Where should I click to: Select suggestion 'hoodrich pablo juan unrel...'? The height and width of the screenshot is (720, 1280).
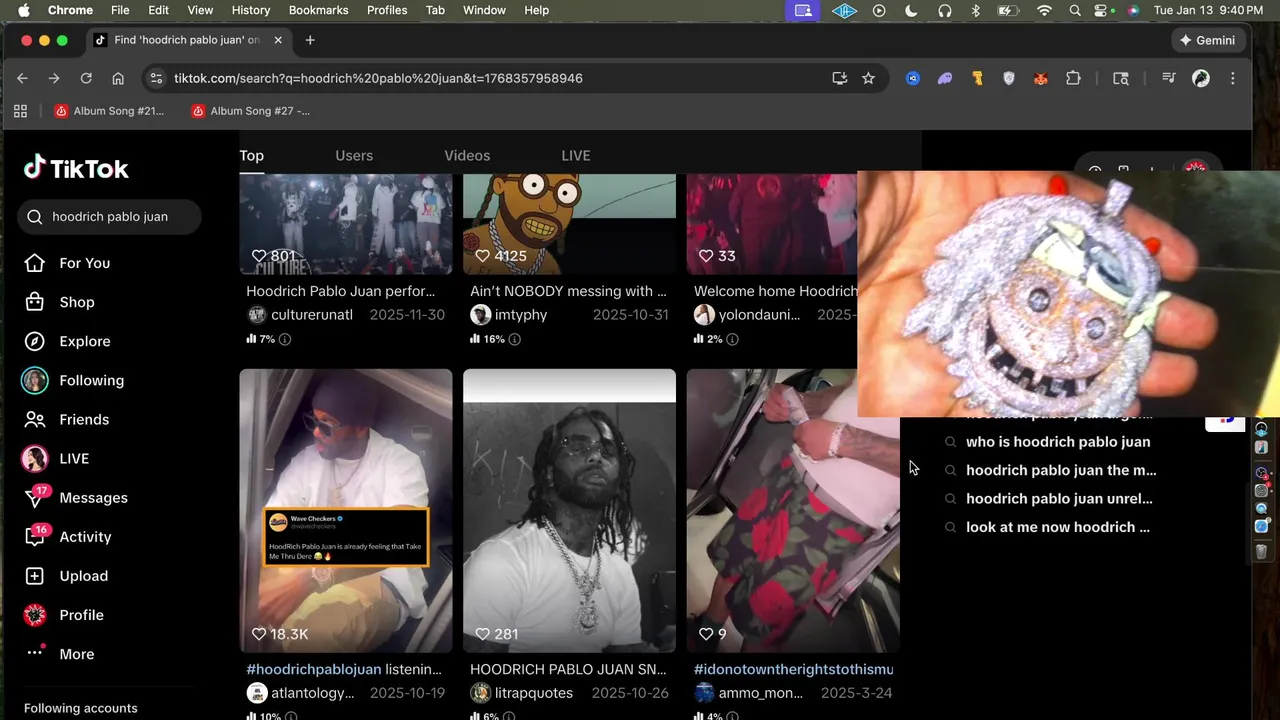(x=1059, y=499)
